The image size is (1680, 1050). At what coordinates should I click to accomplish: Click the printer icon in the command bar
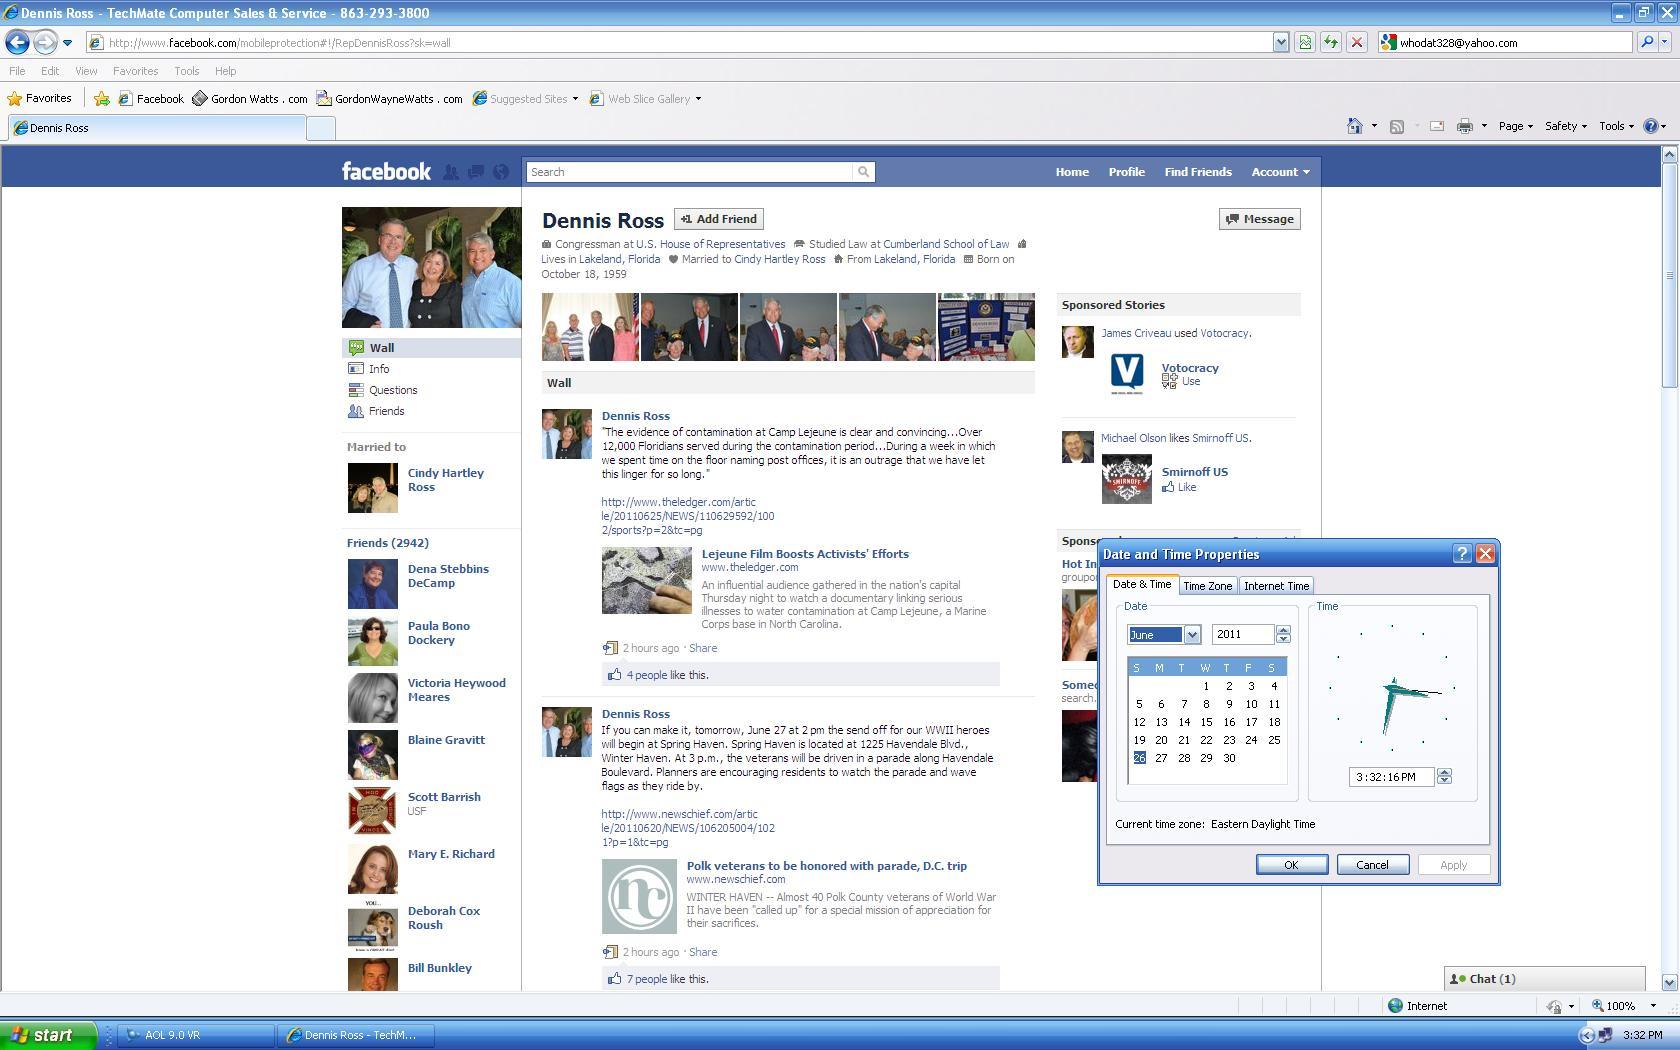click(x=1465, y=126)
